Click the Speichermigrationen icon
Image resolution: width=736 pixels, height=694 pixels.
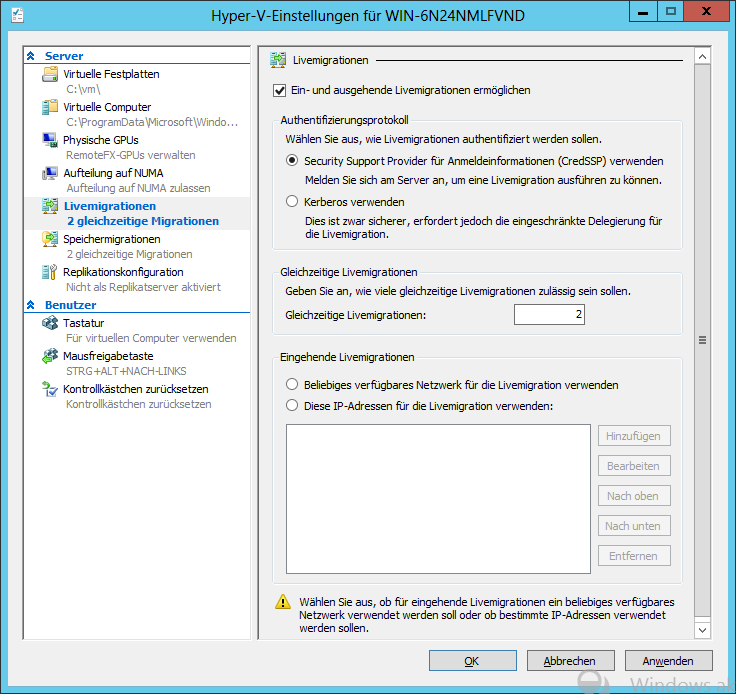click(50, 240)
